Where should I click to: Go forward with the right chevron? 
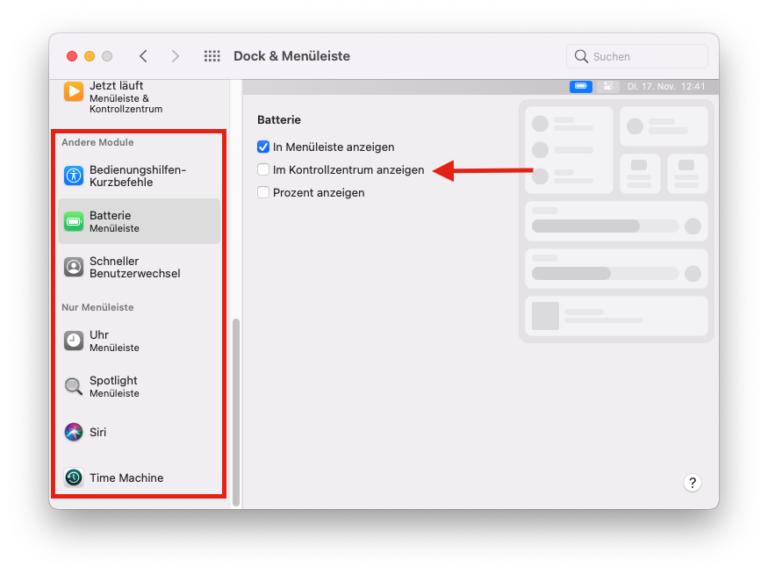coord(175,56)
